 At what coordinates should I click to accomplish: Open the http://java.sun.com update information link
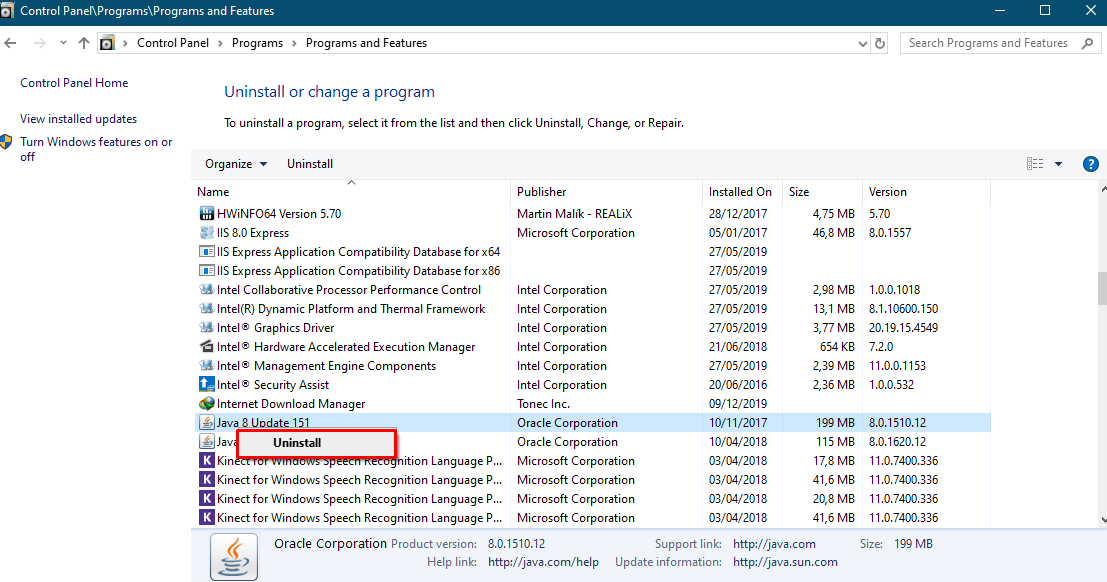click(x=785, y=562)
